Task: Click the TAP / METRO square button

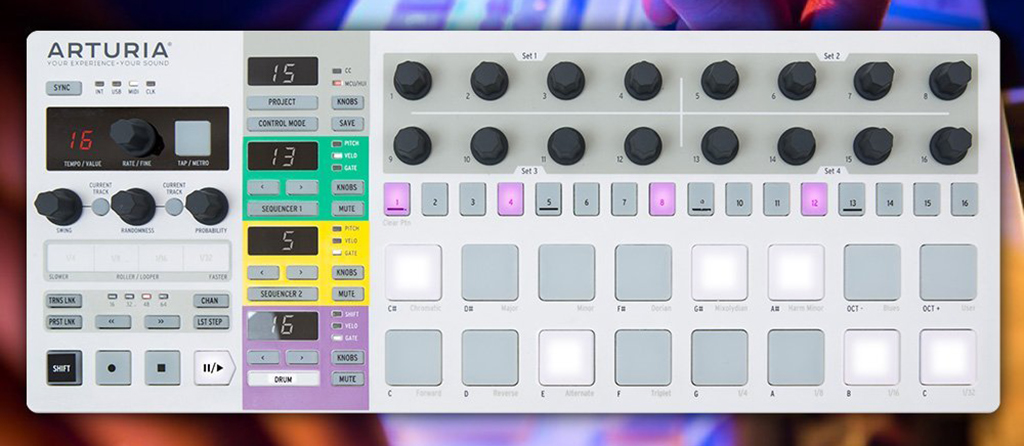Action: pos(193,138)
